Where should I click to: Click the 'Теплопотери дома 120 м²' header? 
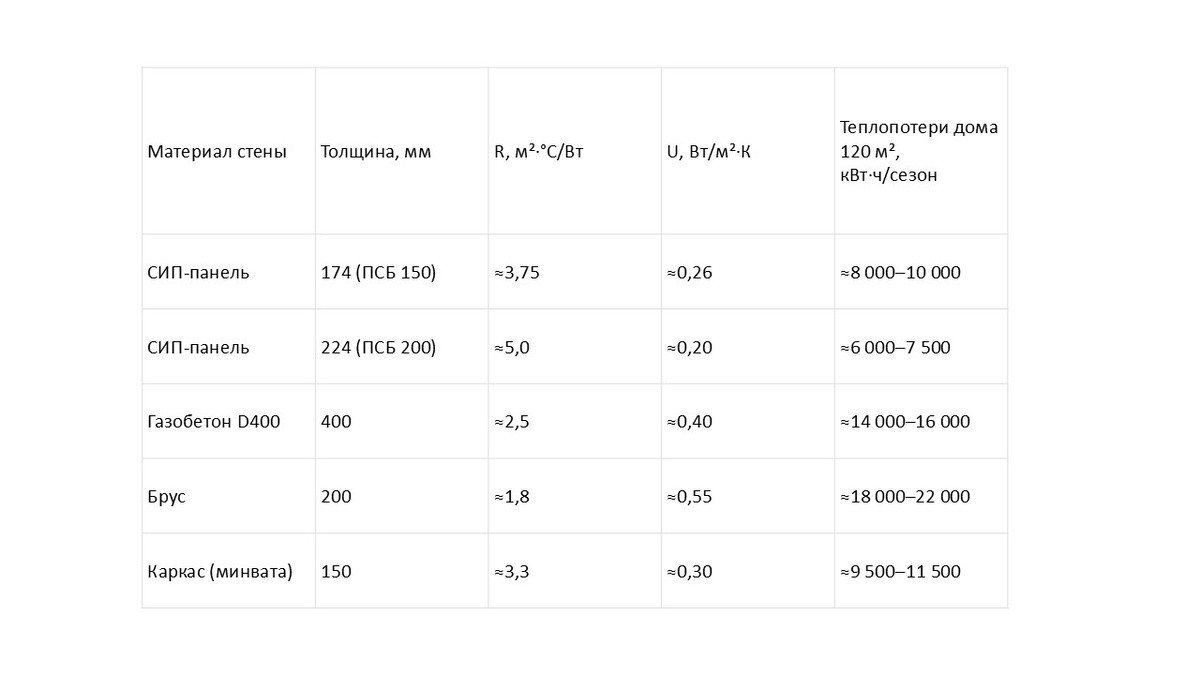(921, 151)
